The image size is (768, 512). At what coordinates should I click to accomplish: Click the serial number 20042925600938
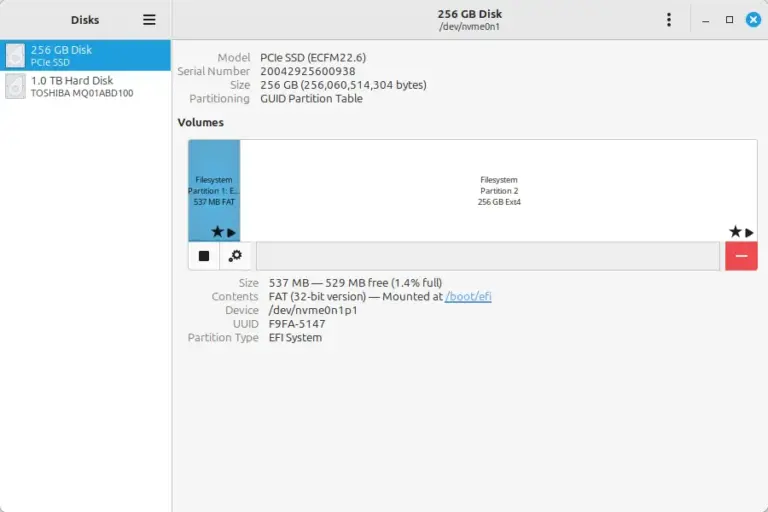point(308,71)
